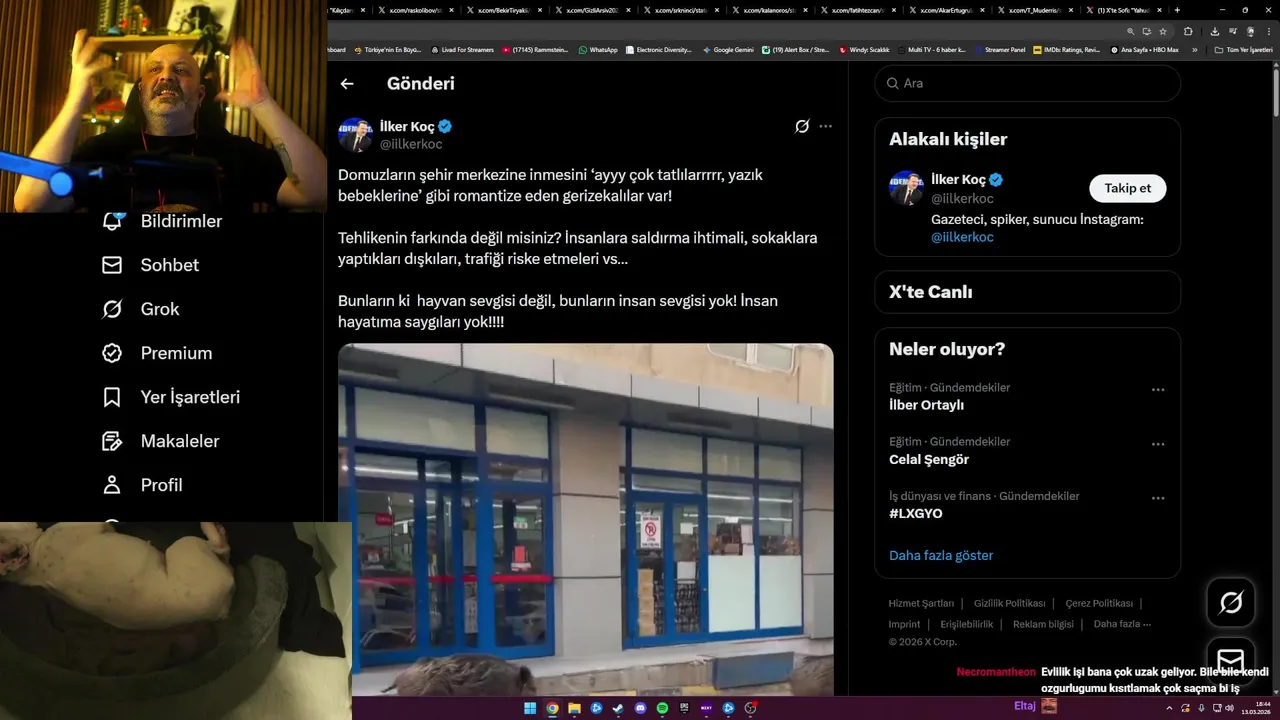This screenshot has height=720, width=1280.
Task: Click the @iilkerkoc handle under post author
Action: (411, 144)
